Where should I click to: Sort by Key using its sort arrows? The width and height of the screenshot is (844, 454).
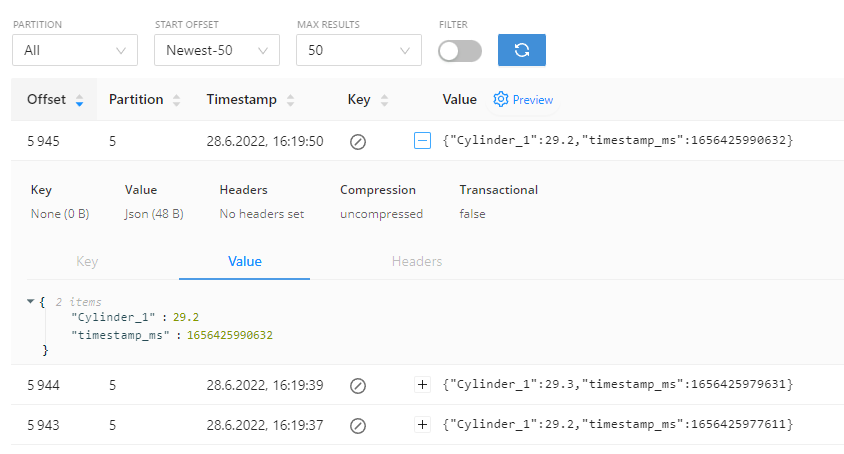pos(384,100)
